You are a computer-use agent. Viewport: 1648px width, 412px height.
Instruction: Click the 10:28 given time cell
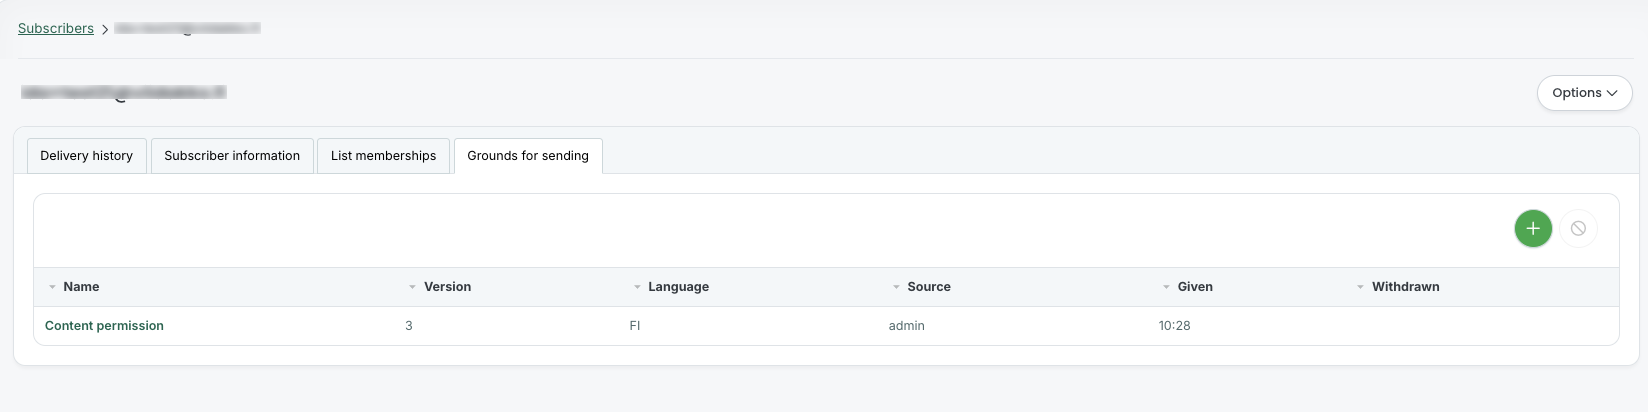click(1174, 326)
